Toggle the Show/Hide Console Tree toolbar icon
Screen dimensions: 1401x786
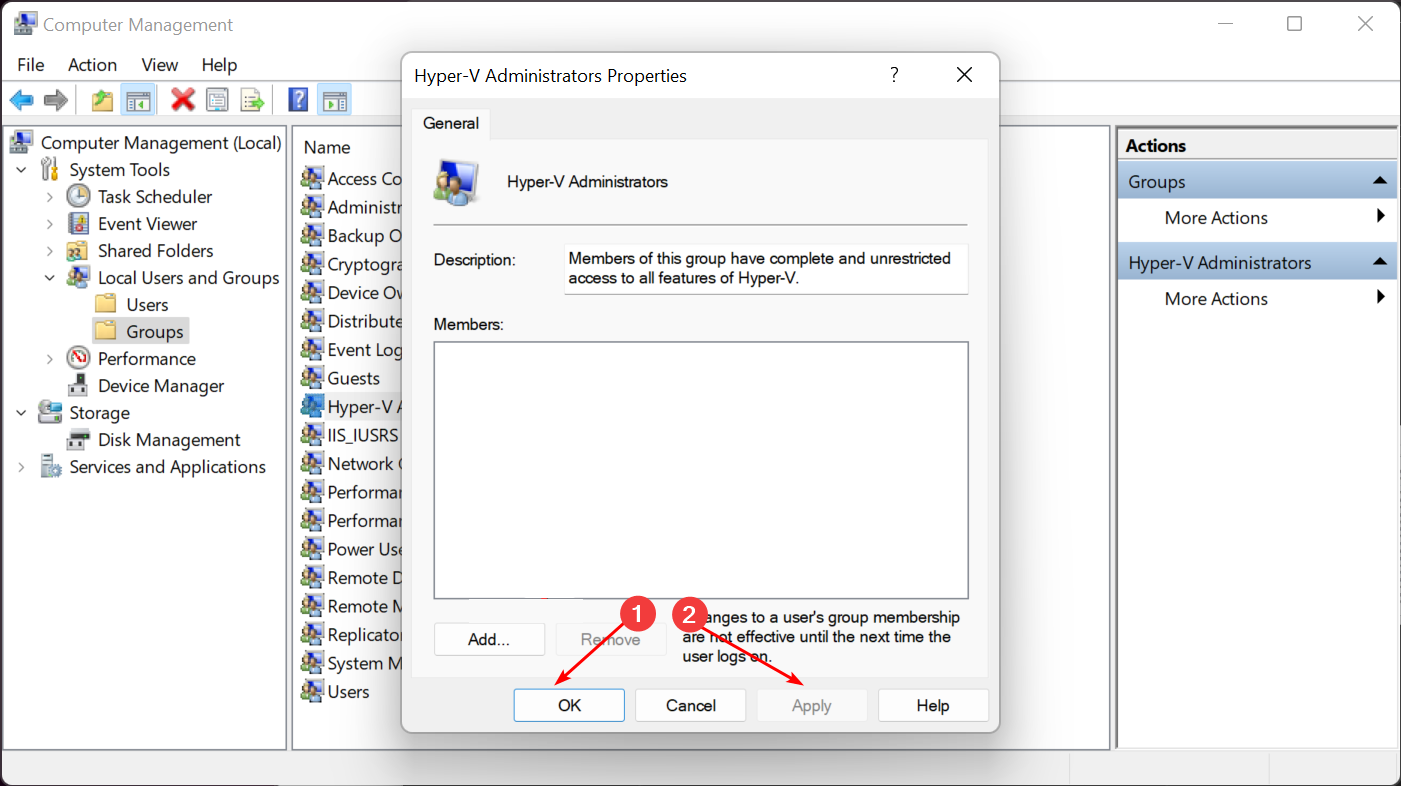pos(137,100)
